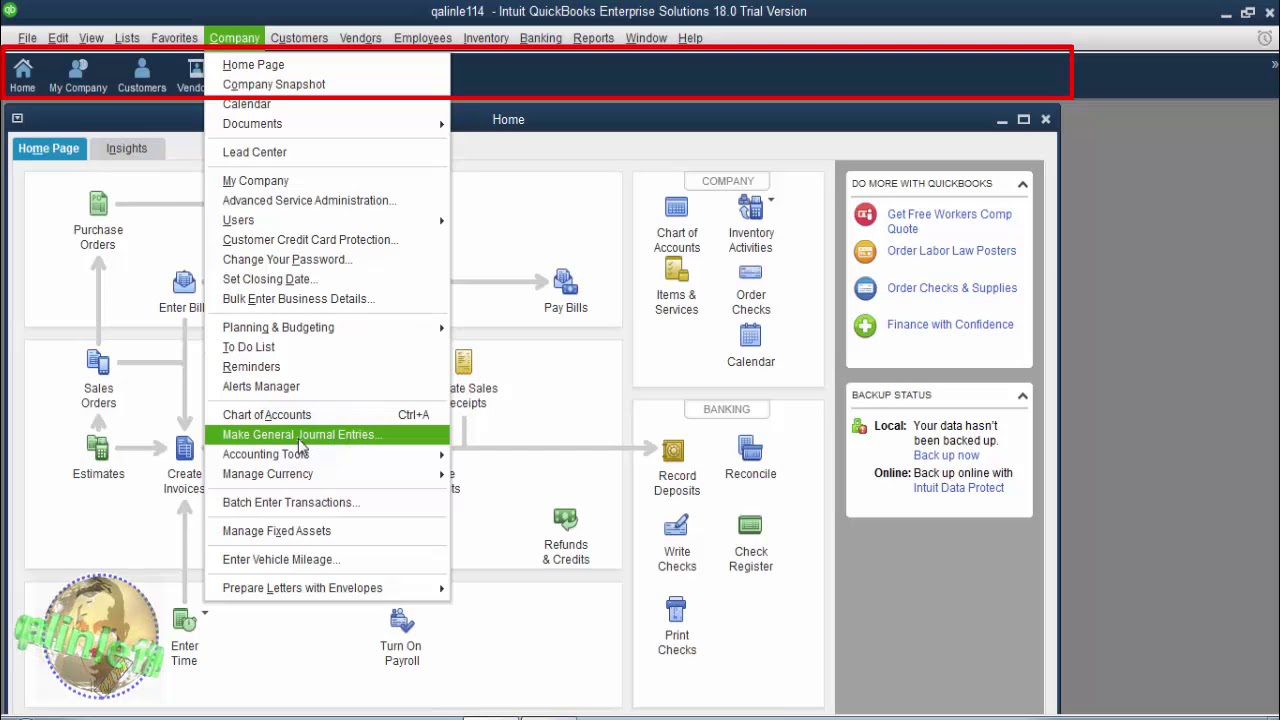The width and height of the screenshot is (1280, 720).
Task: Select Home Page menu item
Action: 328,65
